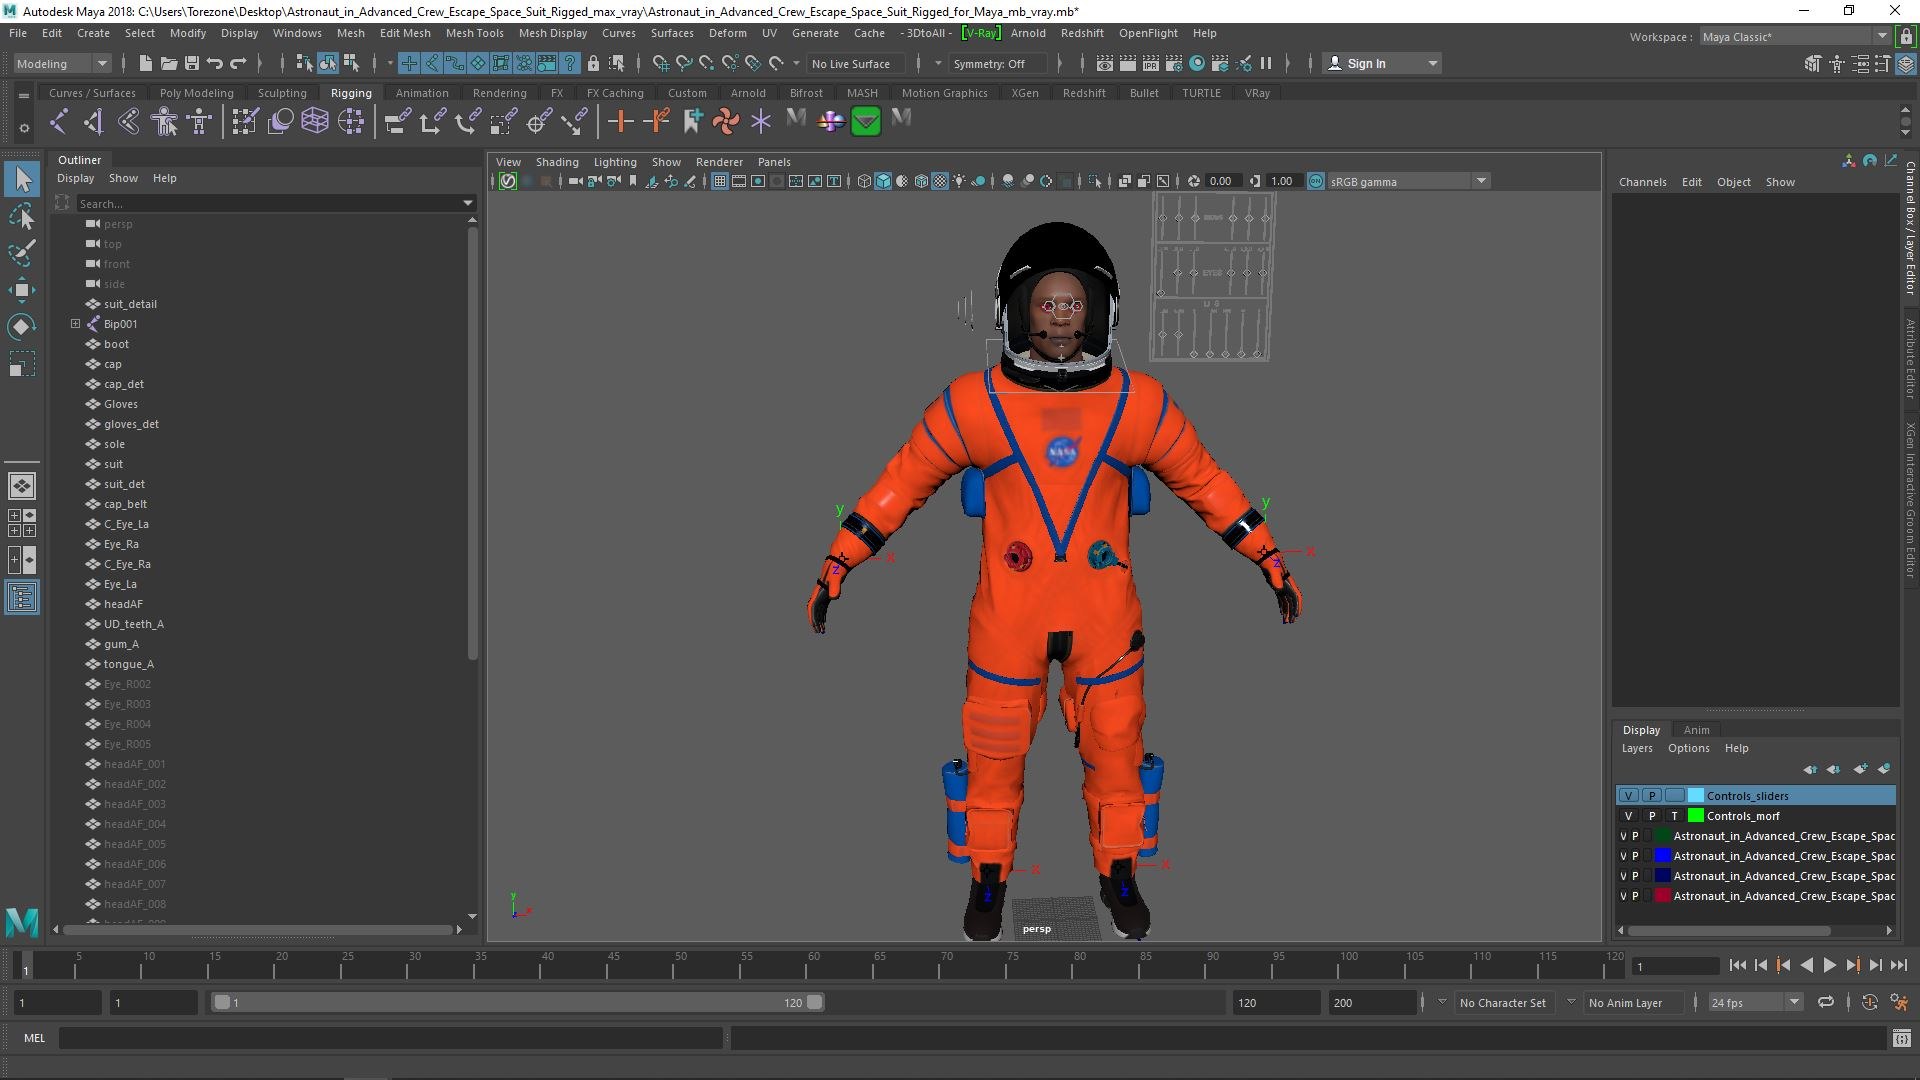Switch to the Anim layer tab

1696,730
